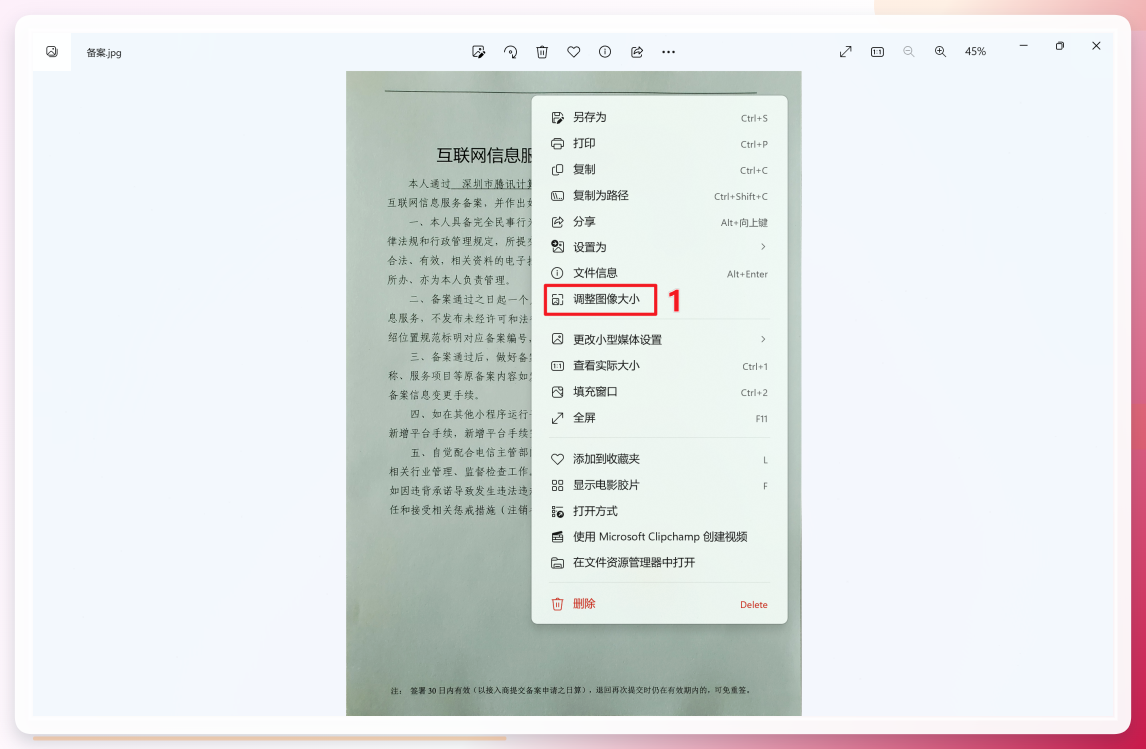The width and height of the screenshot is (1146, 749).
Task: Open the three-dots more options menu
Action: (x=668, y=52)
